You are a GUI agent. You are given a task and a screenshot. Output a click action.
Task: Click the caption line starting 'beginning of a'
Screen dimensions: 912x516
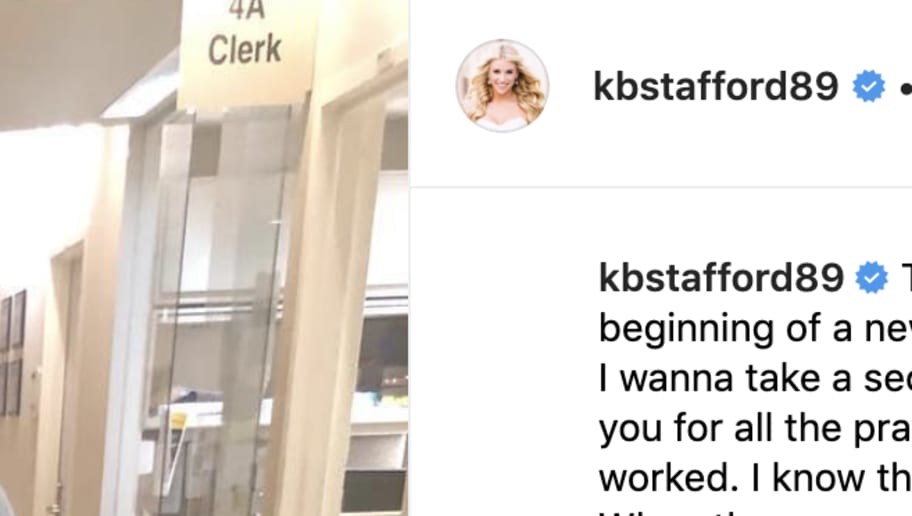[755, 329]
